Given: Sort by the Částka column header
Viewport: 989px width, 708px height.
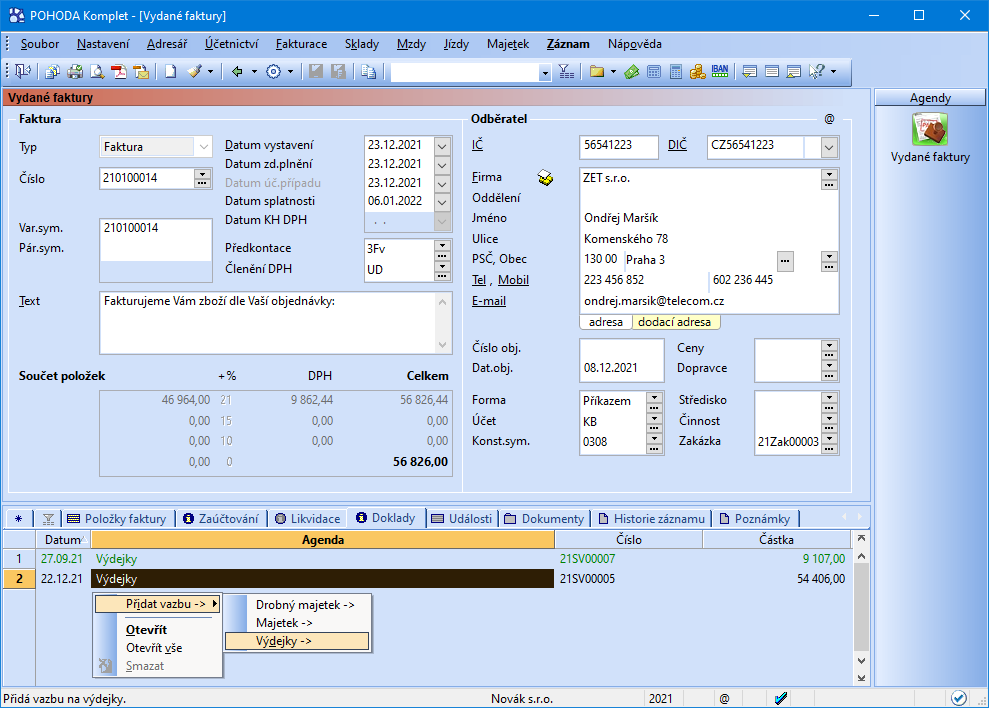Looking at the screenshot, I should (776, 540).
